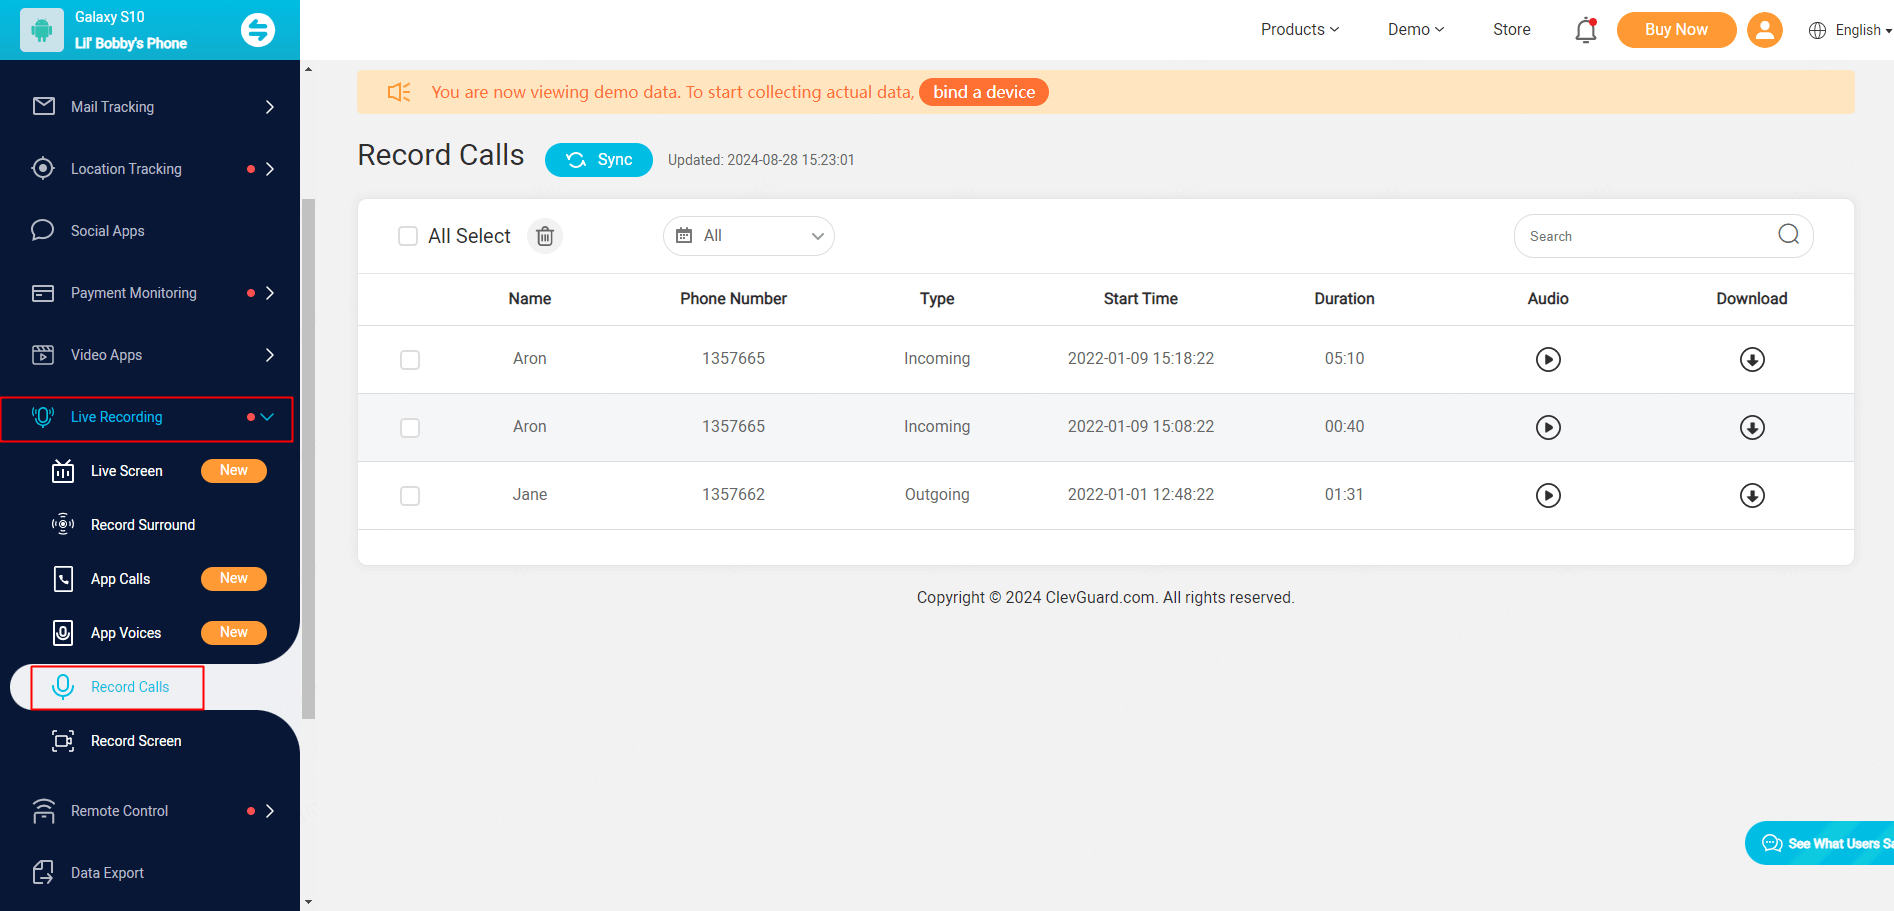Click the Payment Monitoring card icon
This screenshot has width=1894, height=911.
tap(43, 293)
